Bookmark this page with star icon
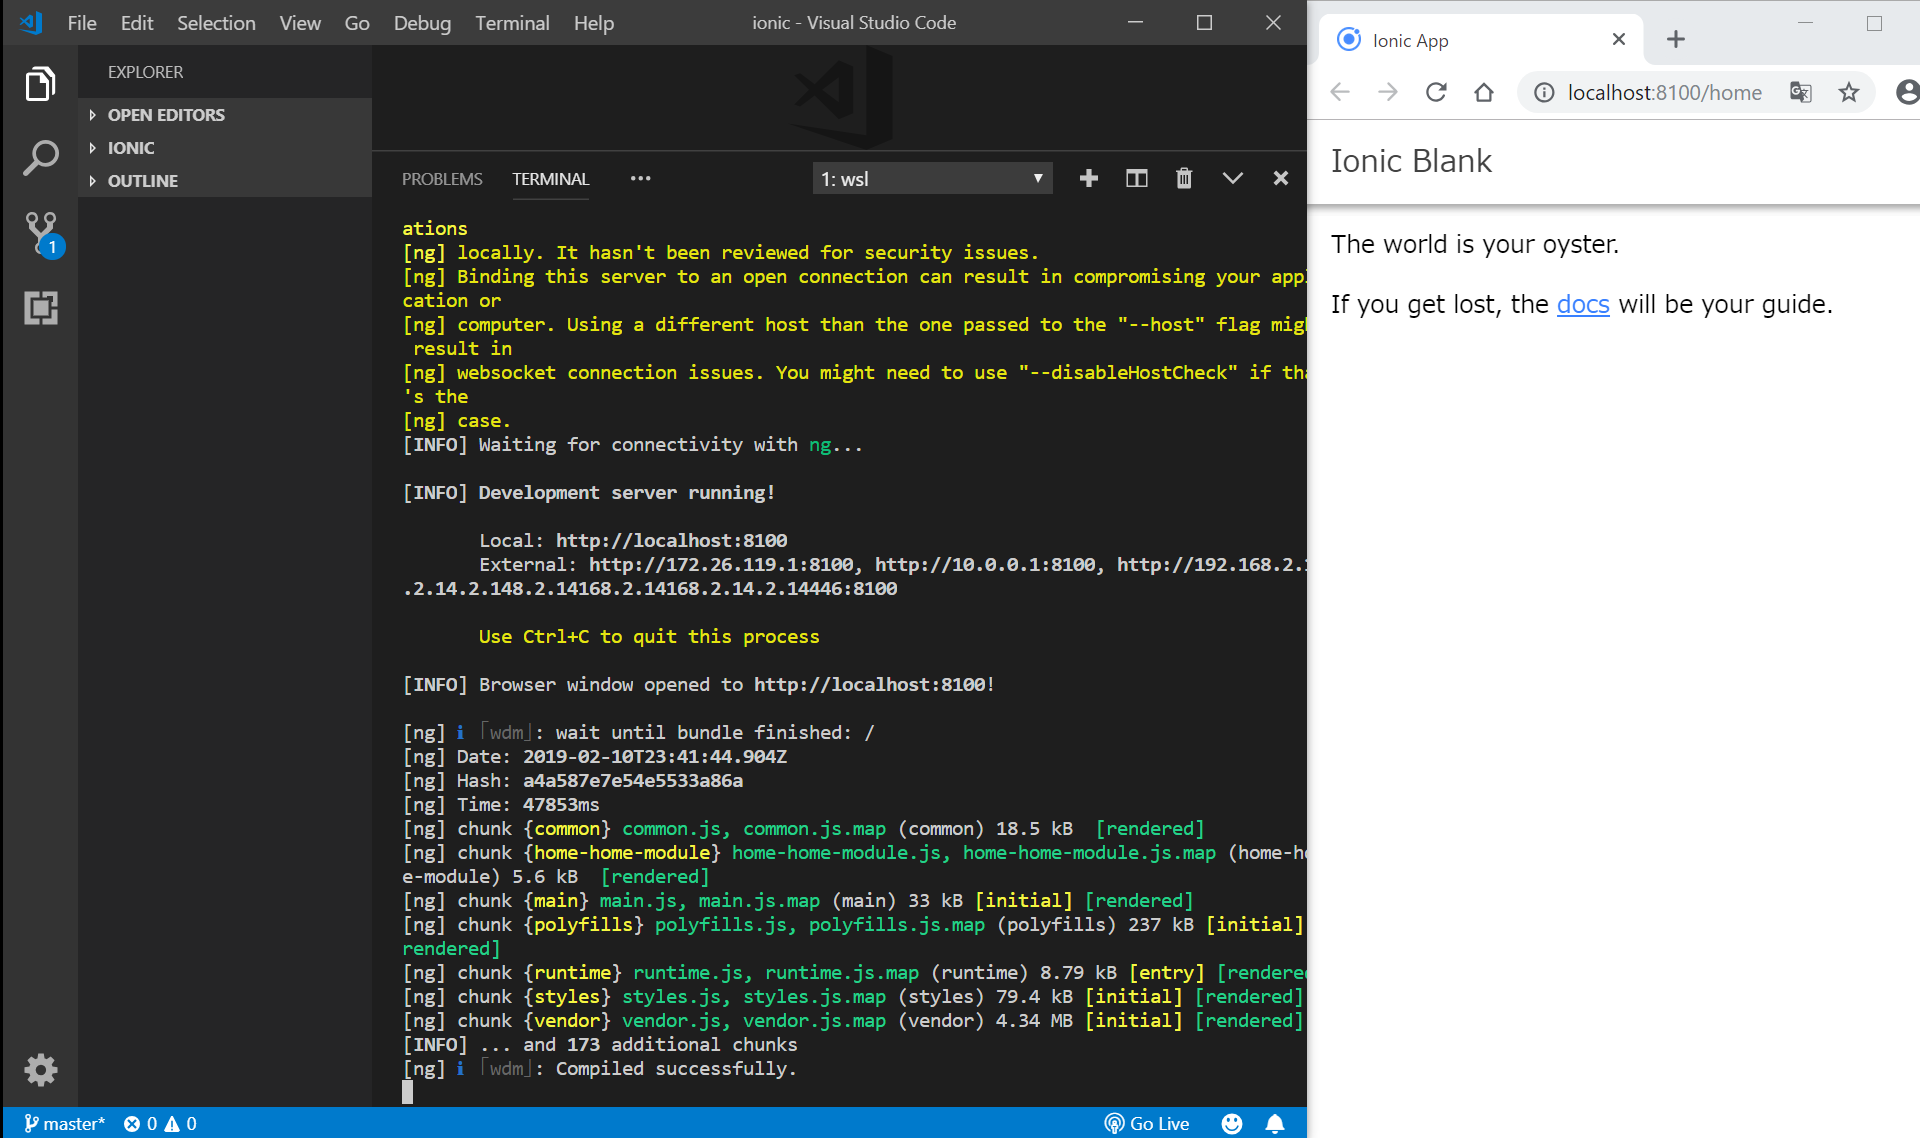 [x=1848, y=93]
